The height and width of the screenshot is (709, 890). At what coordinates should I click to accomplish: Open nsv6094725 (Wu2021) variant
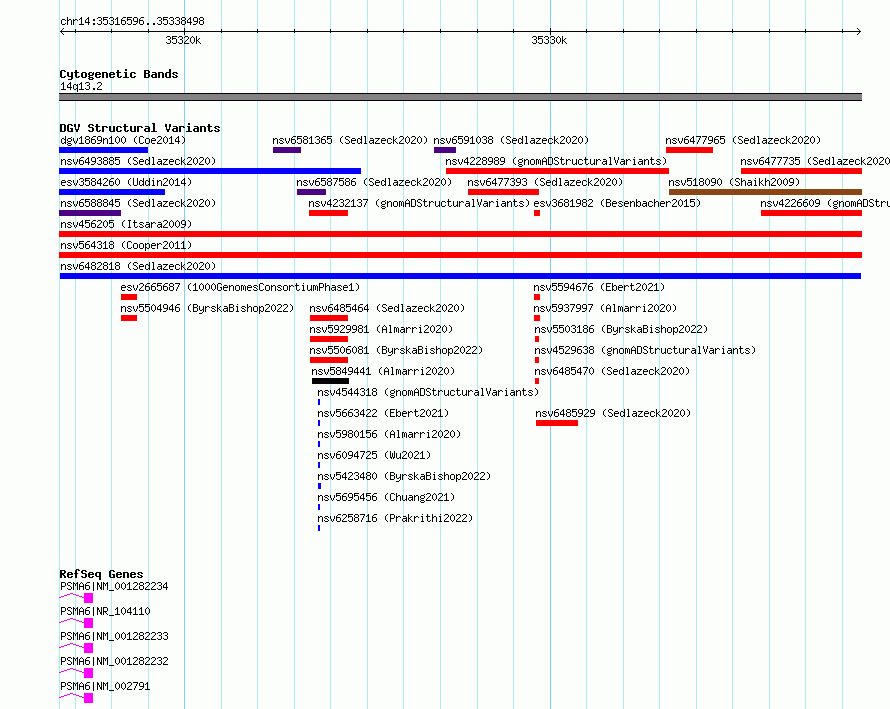tap(374, 455)
